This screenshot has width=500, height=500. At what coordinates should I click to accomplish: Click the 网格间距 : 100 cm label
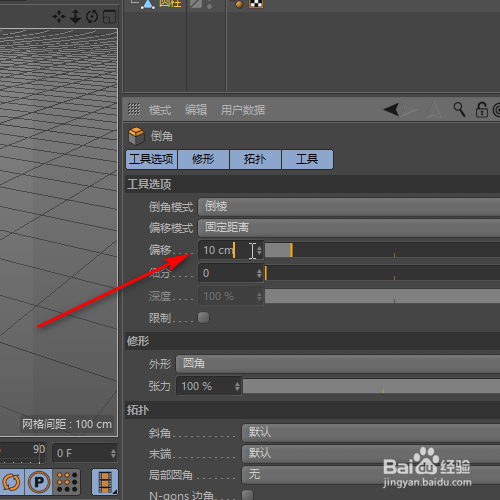(67, 424)
